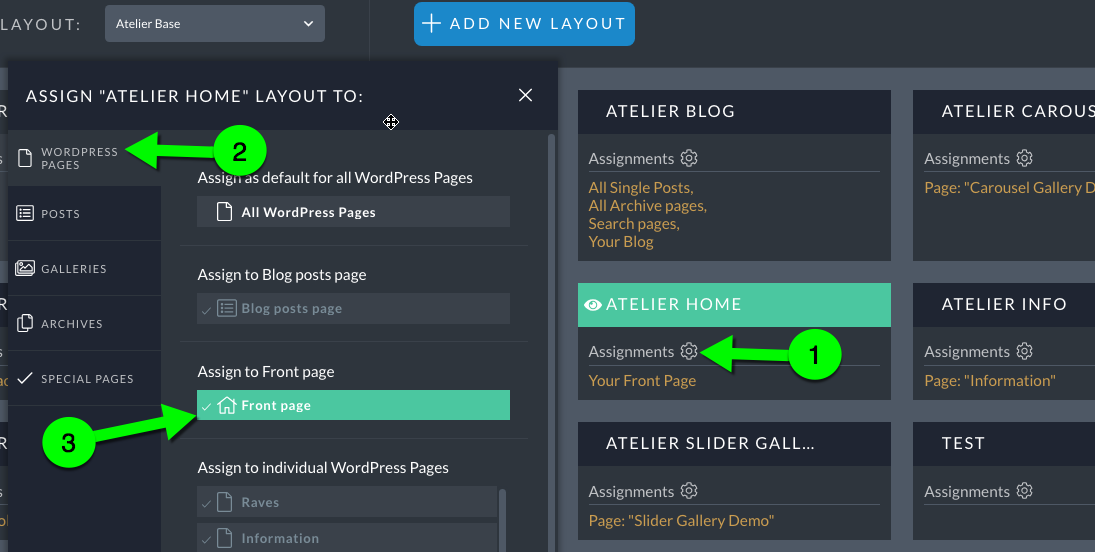Toggle the Blog posts page assignment
Screen dimensions: 1095x552
[x=353, y=308]
